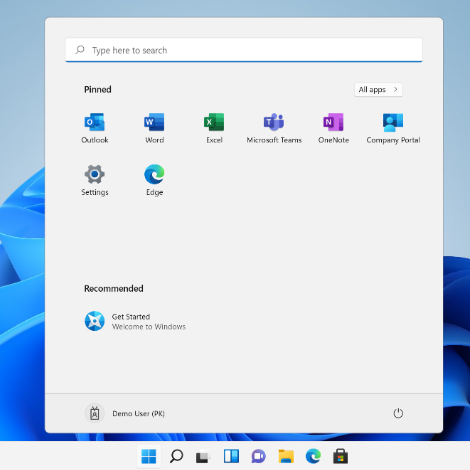Launch Edge from pinned apps
470x470 pixels.
154,180
